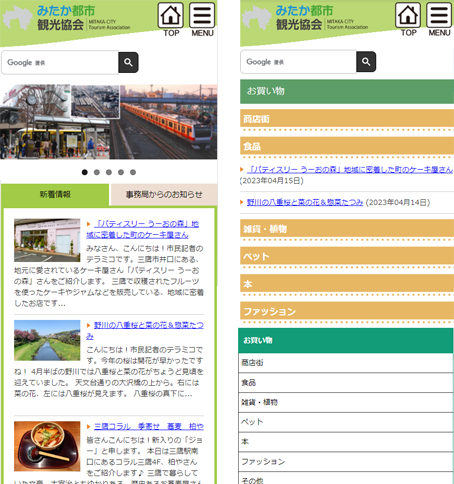Click the Nogawa river thumbnail
The height and width of the screenshot is (484, 454).
pos(47,340)
